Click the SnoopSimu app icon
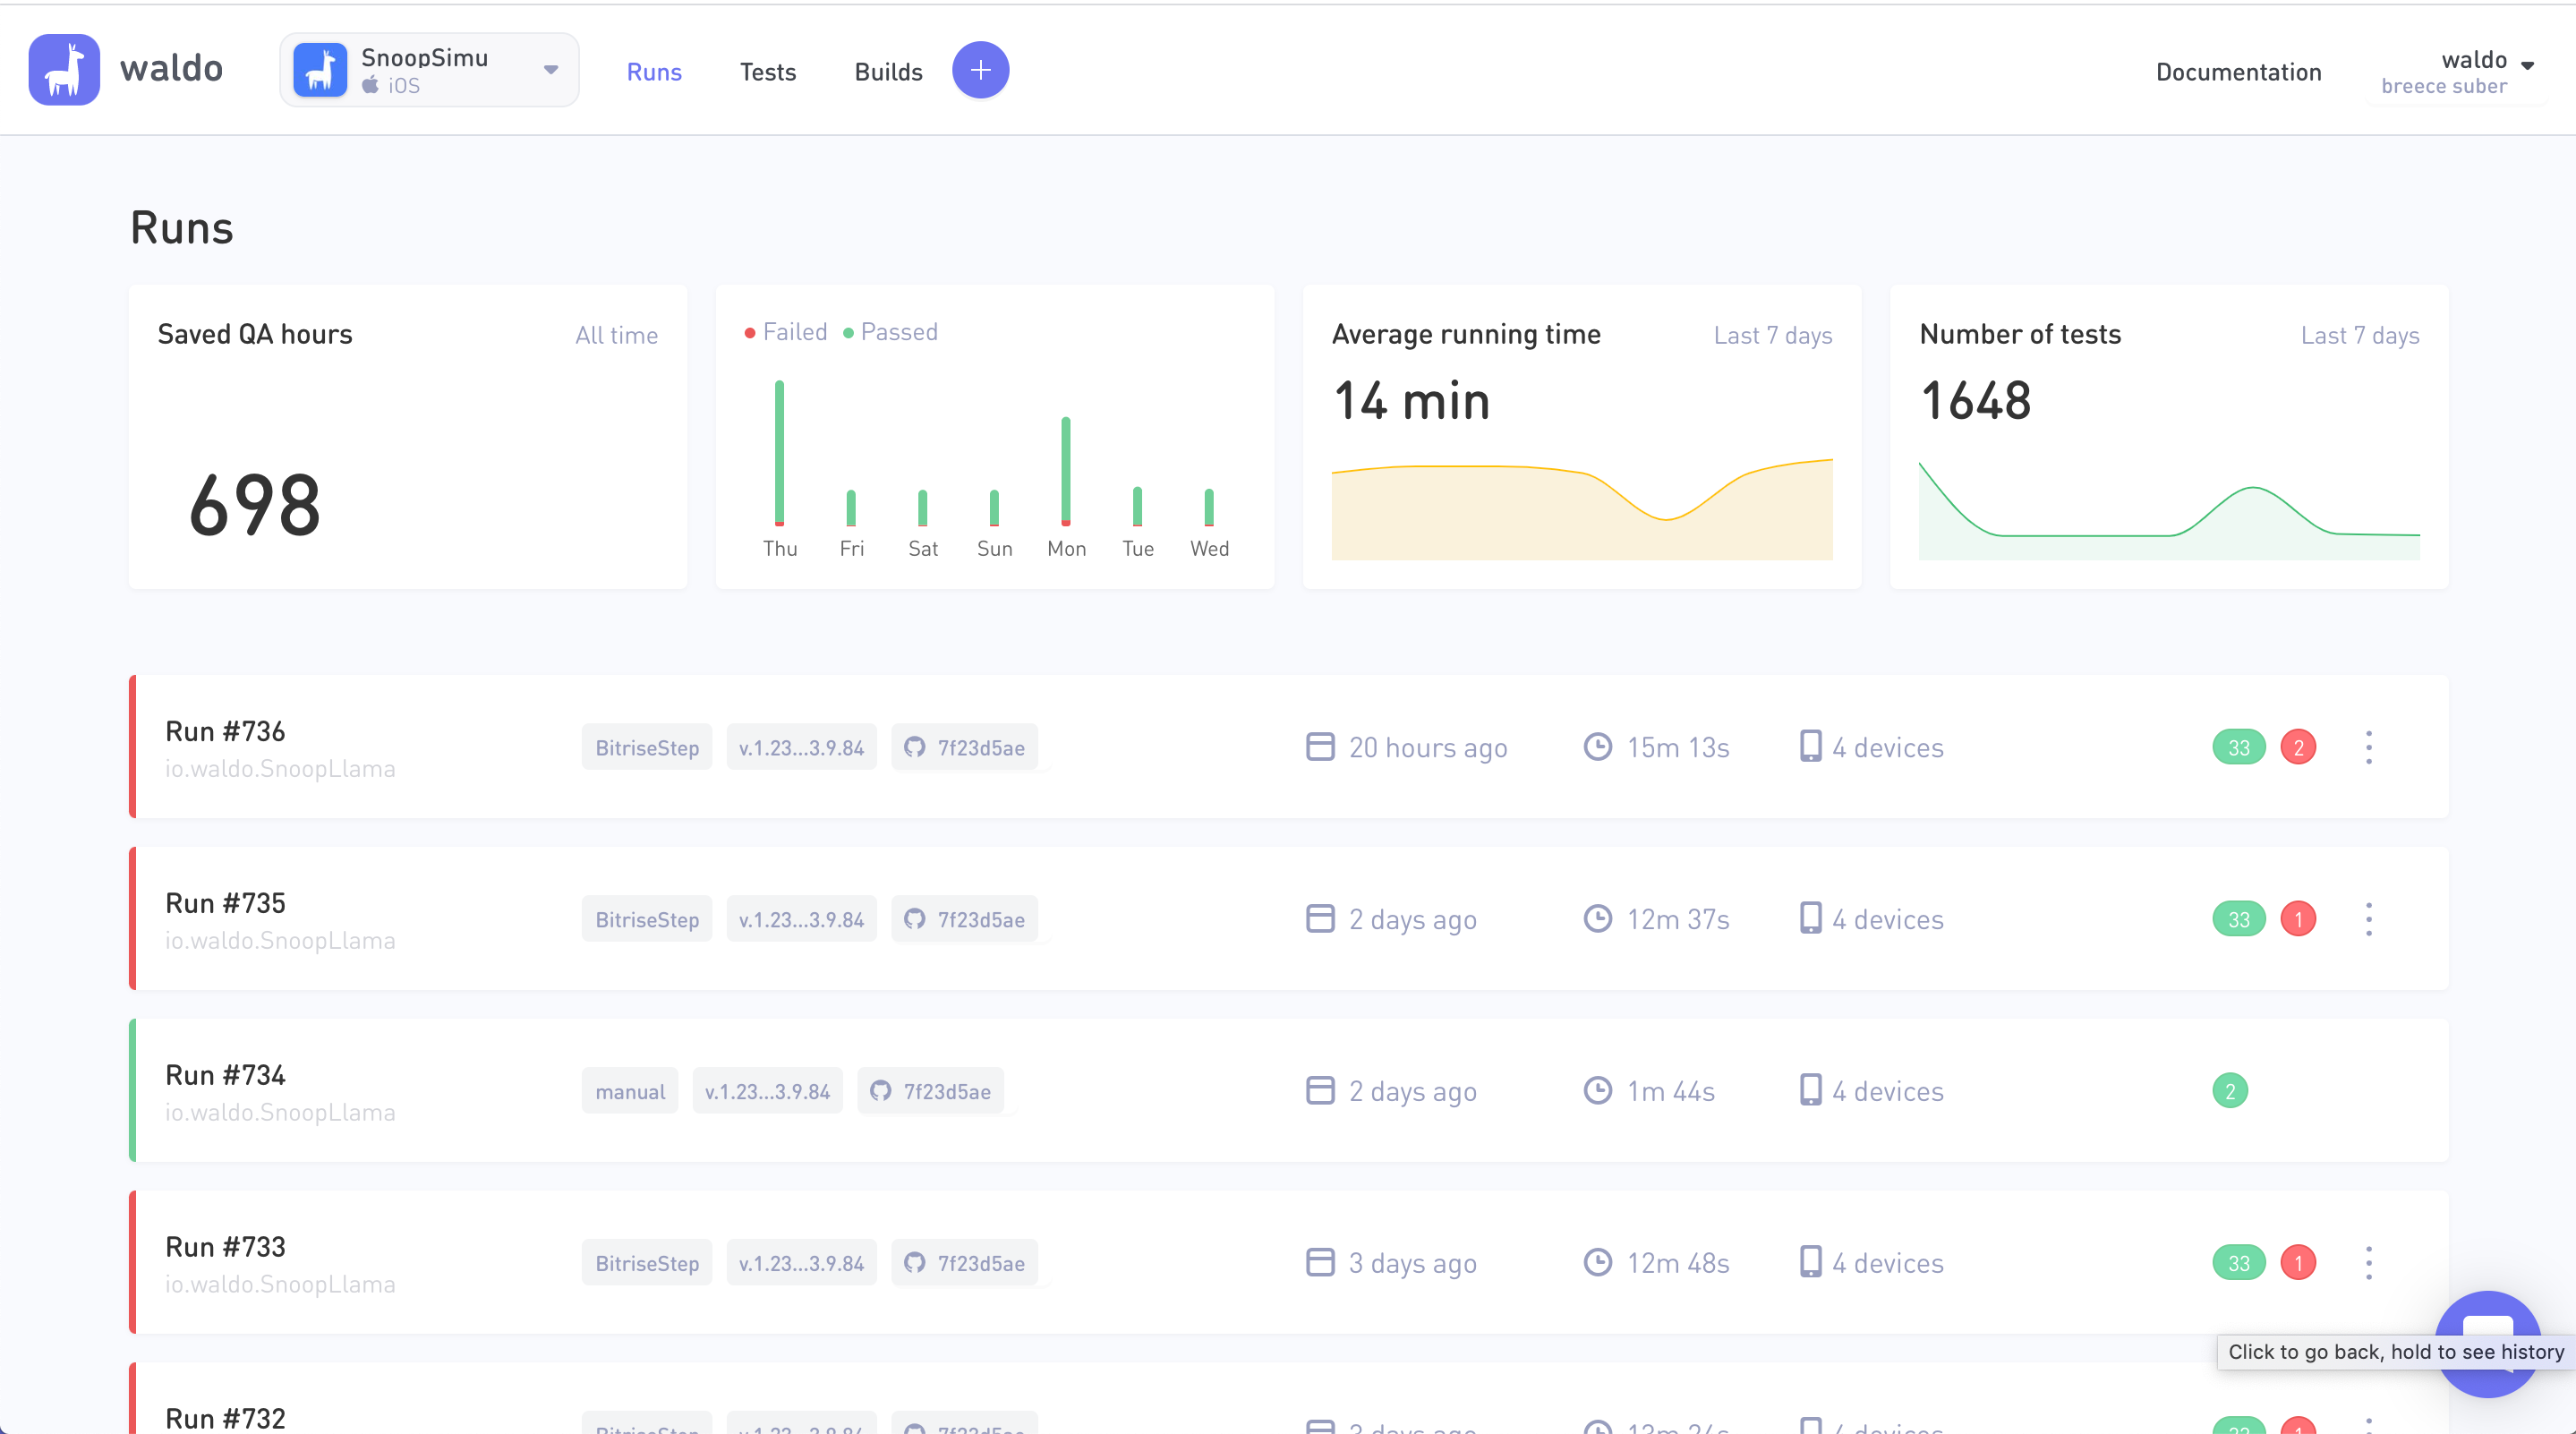2576x1434 pixels. click(x=320, y=70)
